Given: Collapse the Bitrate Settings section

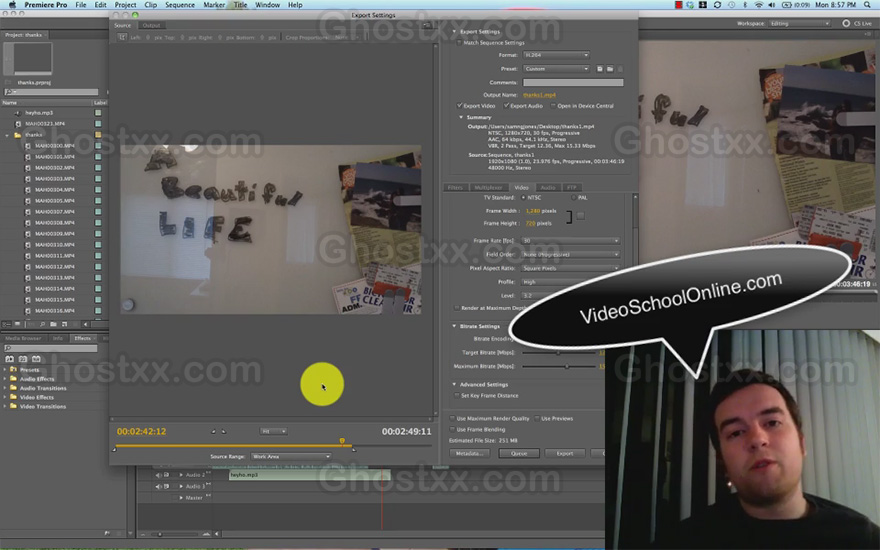Looking at the screenshot, I should click(454, 326).
